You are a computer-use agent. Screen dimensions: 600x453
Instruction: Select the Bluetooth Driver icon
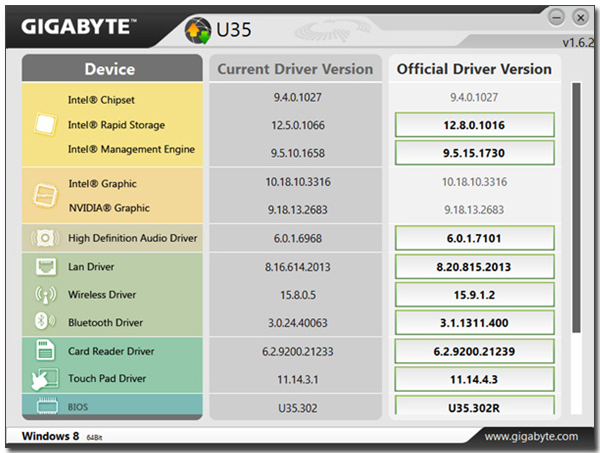point(44,321)
